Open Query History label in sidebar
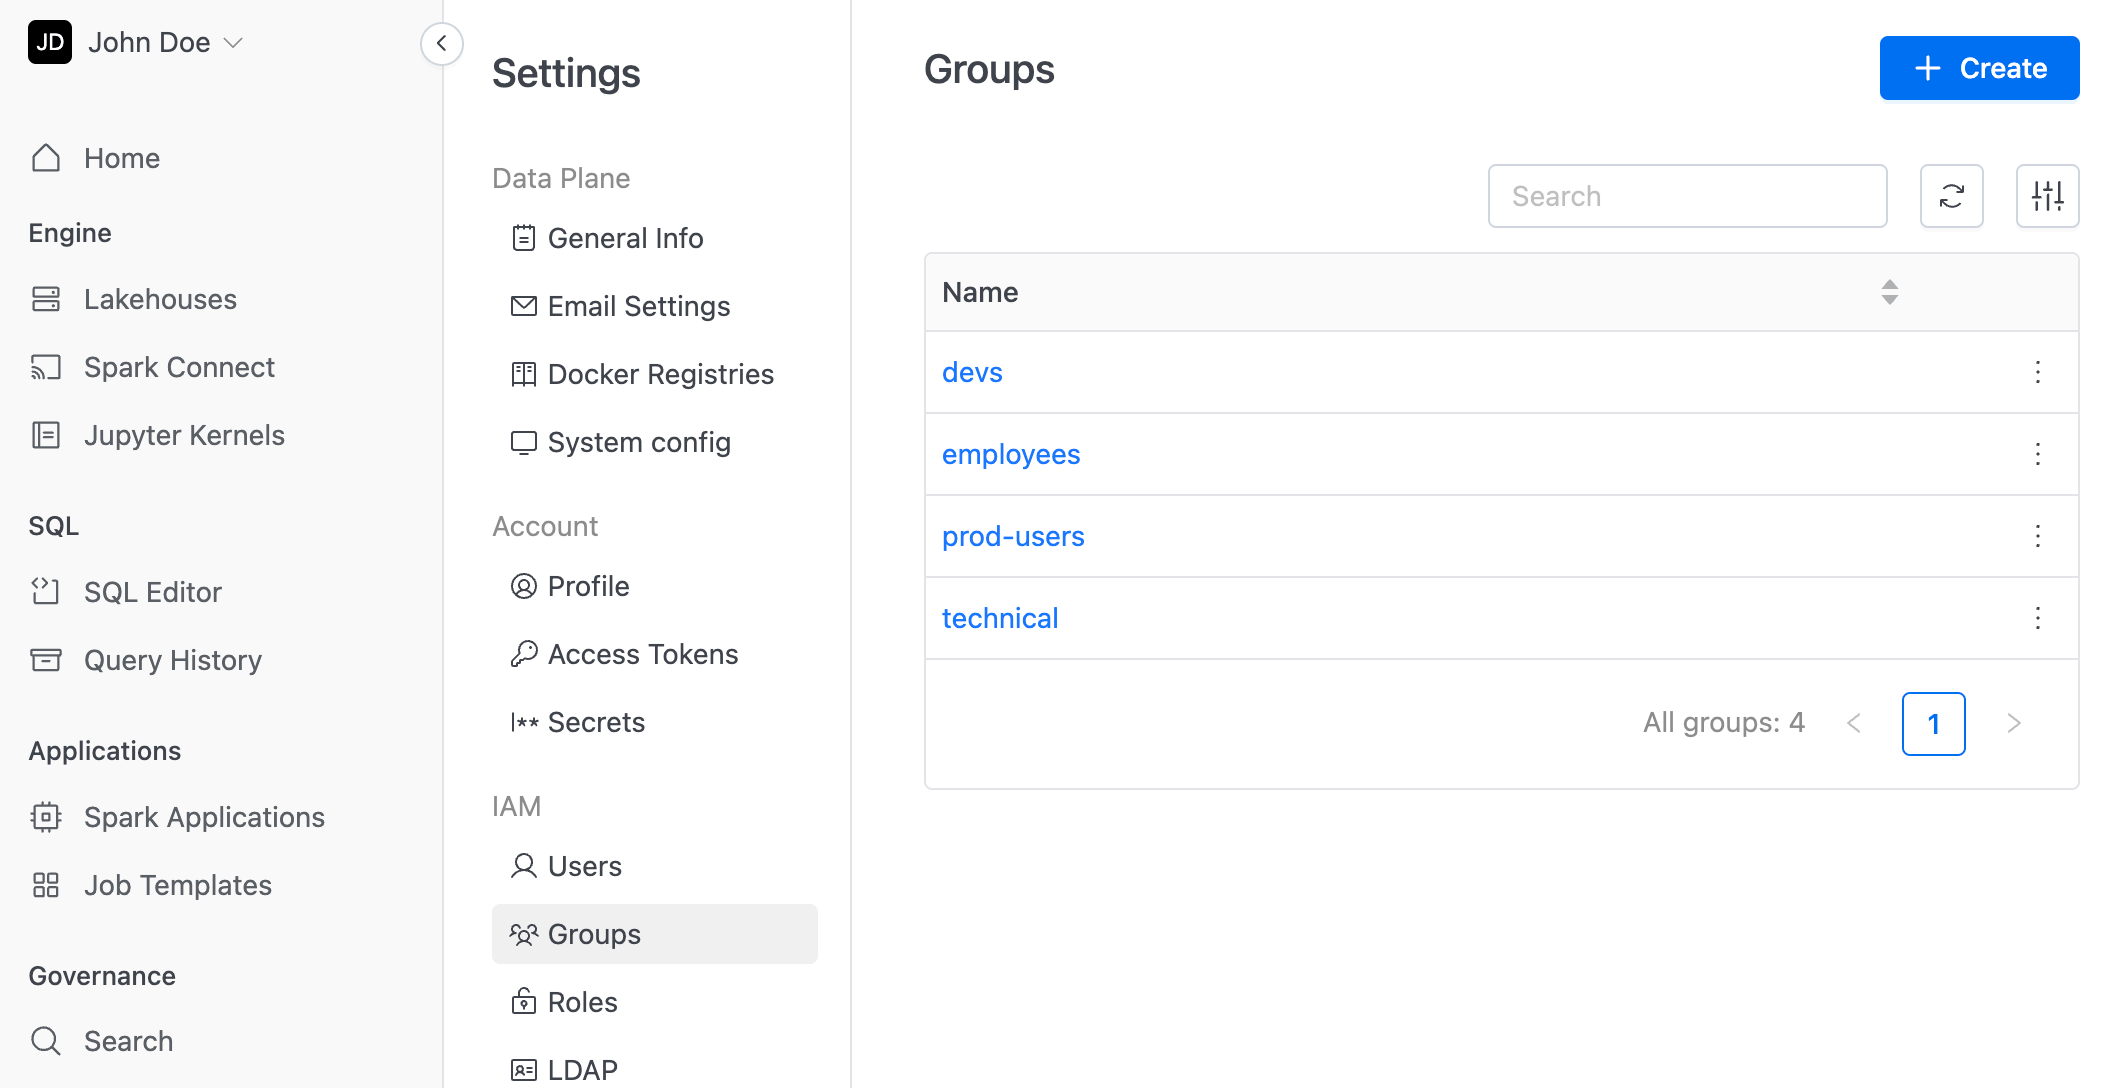 point(173,660)
